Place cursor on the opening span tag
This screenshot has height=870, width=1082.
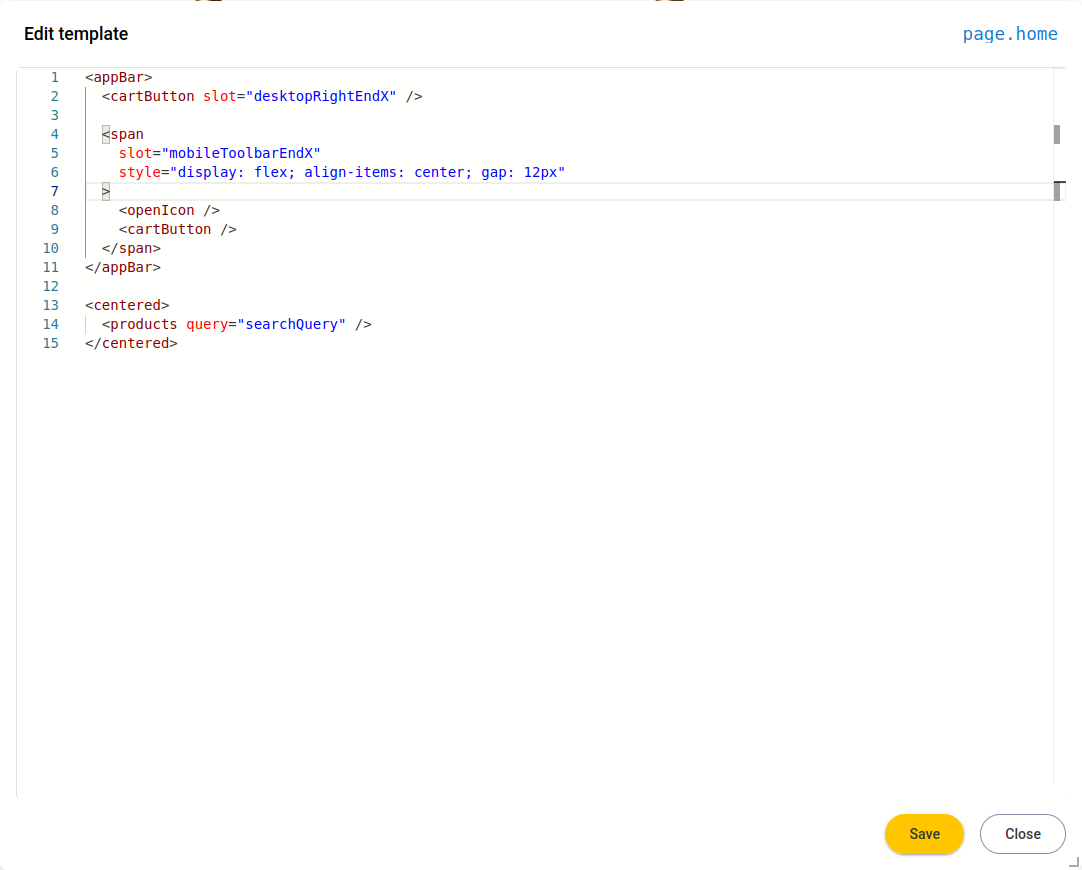[x=126, y=134]
